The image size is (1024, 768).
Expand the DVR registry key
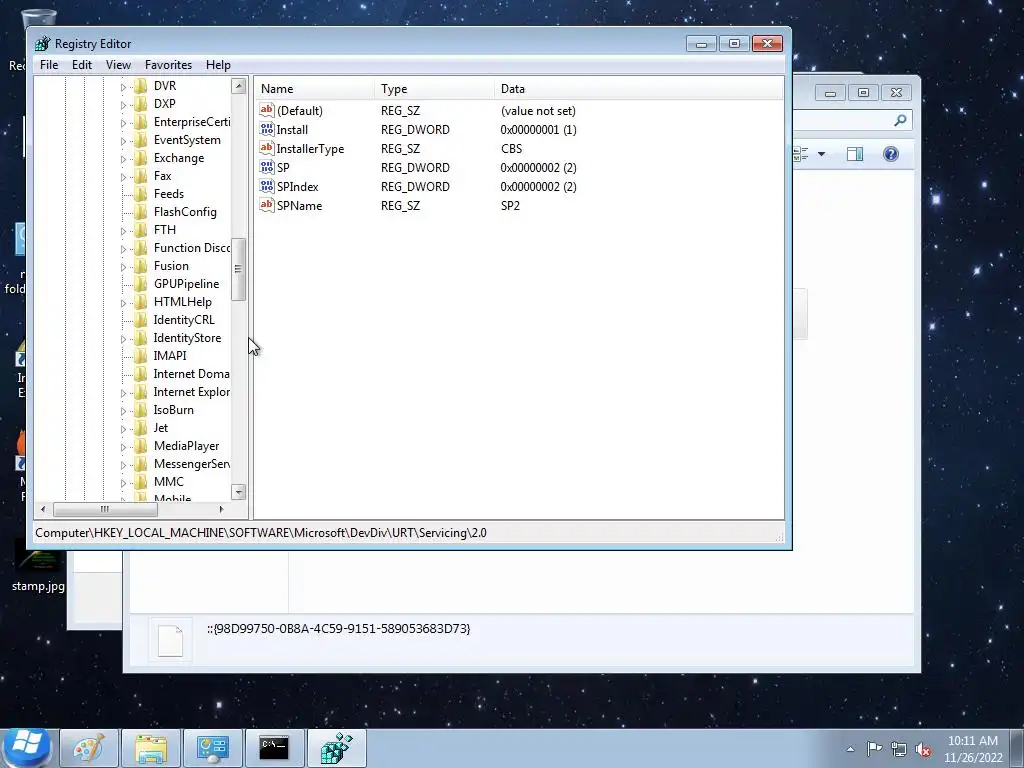[x=123, y=86]
